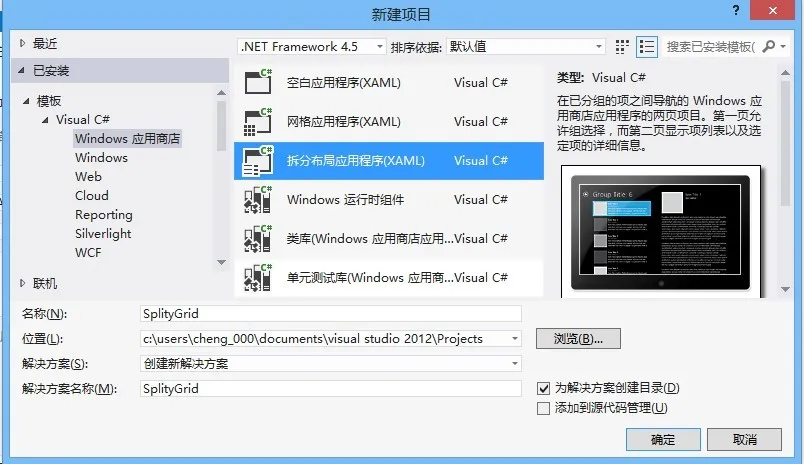This screenshot has height=464, width=804.
Task: Enable 添加到源代码管理 checkbox
Action: pos(543,408)
